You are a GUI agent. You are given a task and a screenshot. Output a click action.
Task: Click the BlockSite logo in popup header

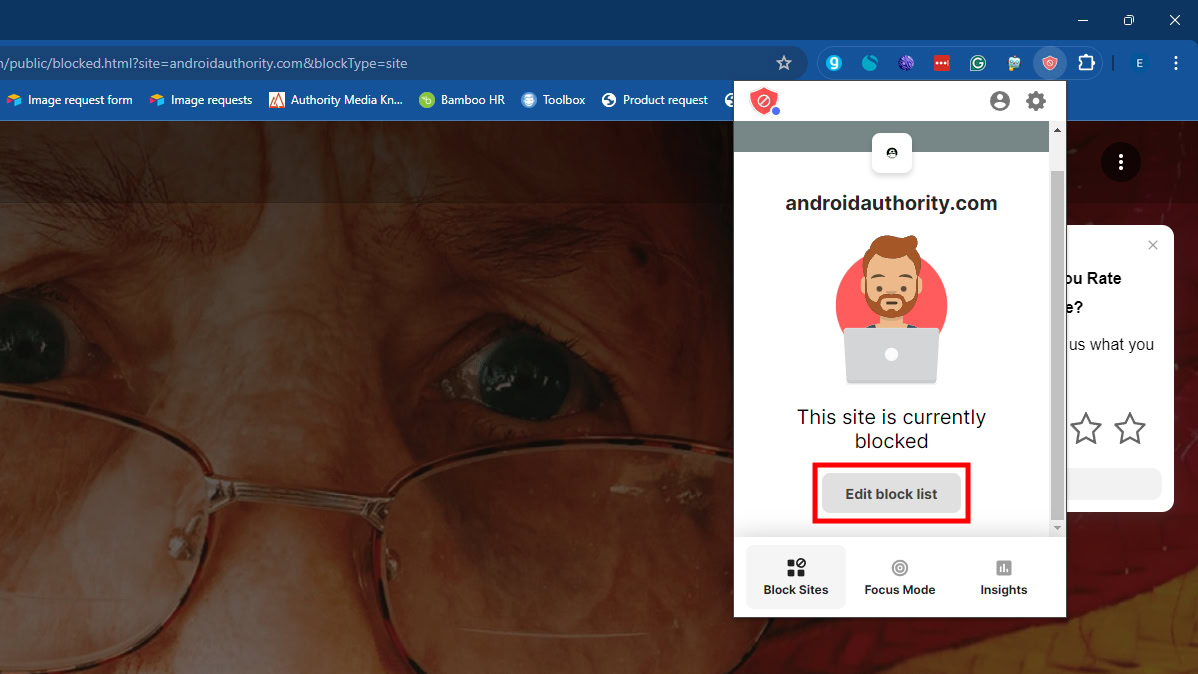click(x=764, y=101)
